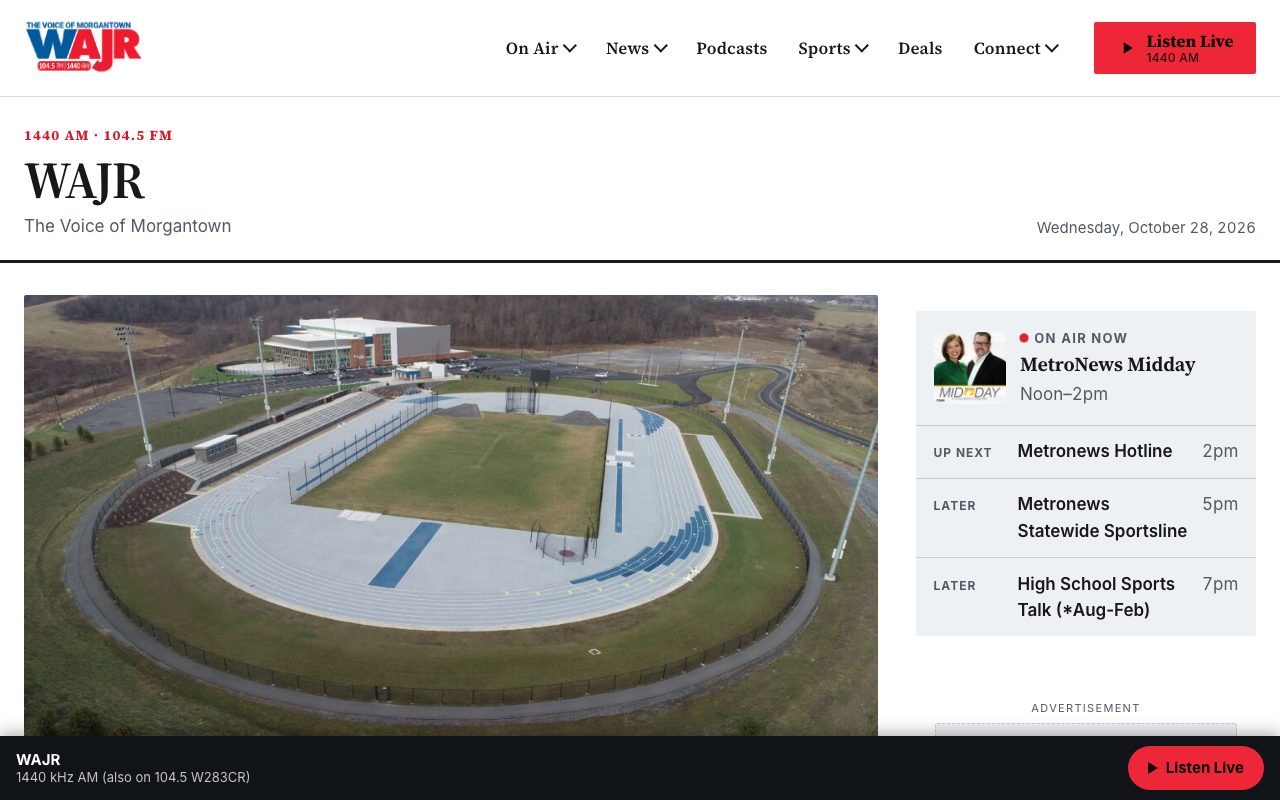Click the '1440 AM · 104.5 FM' text
Viewport: 1280px width, 800px height.
[98, 136]
